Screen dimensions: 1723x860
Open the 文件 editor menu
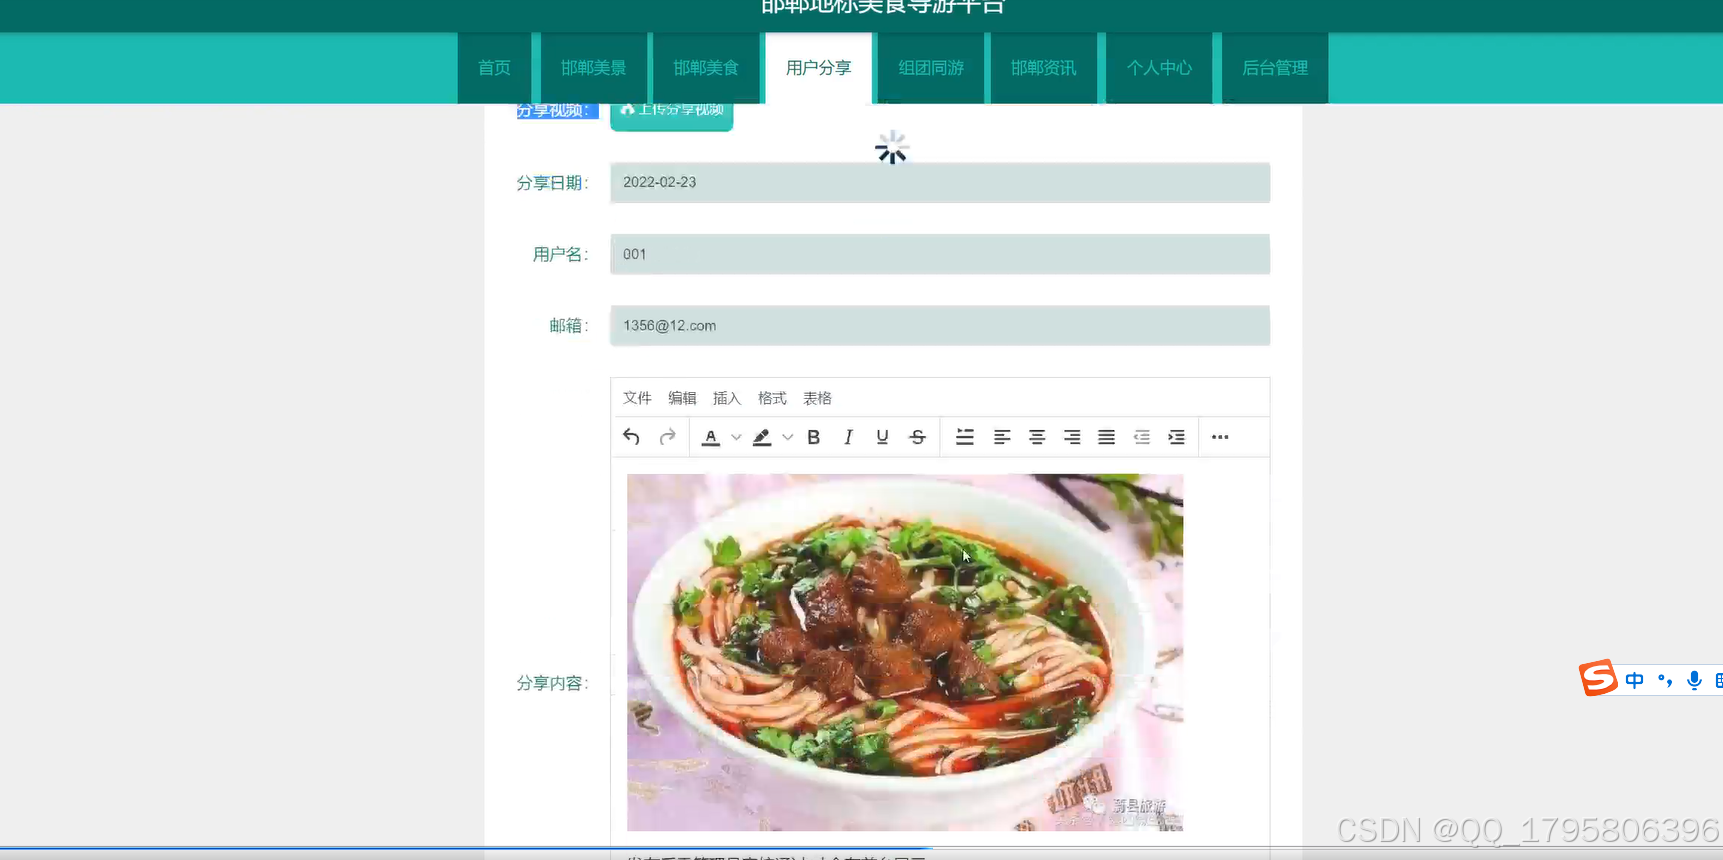(637, 398)
